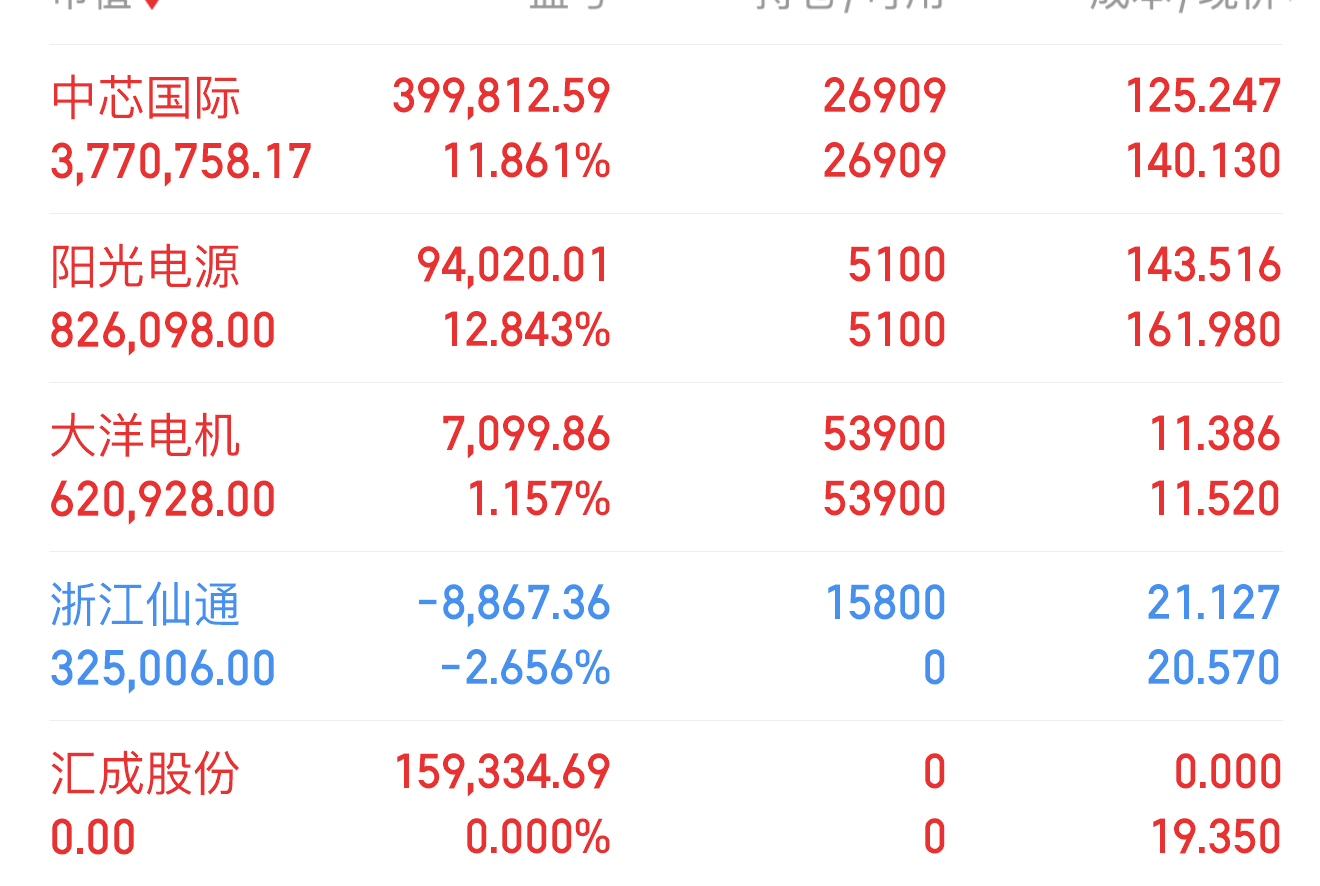Click 汇成股份 profit 159,334.69

coord(502,772)
